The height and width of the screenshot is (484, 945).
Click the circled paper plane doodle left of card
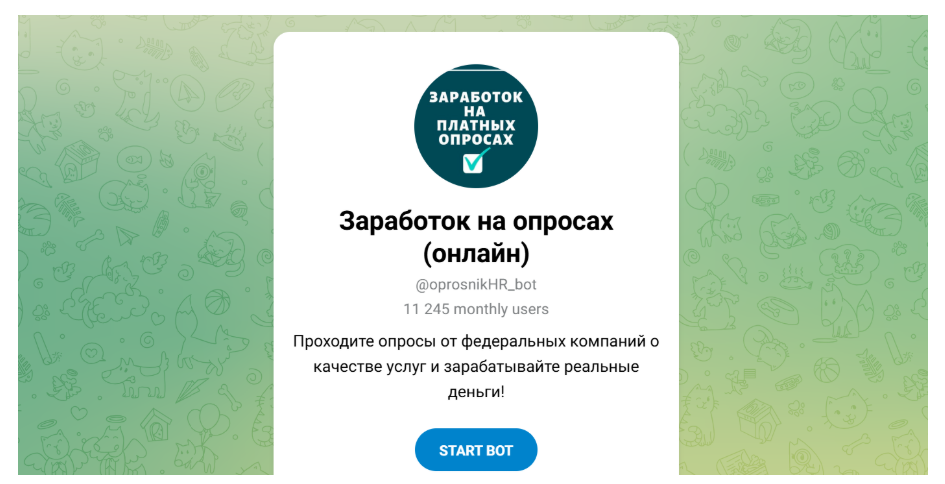point(187,92)
